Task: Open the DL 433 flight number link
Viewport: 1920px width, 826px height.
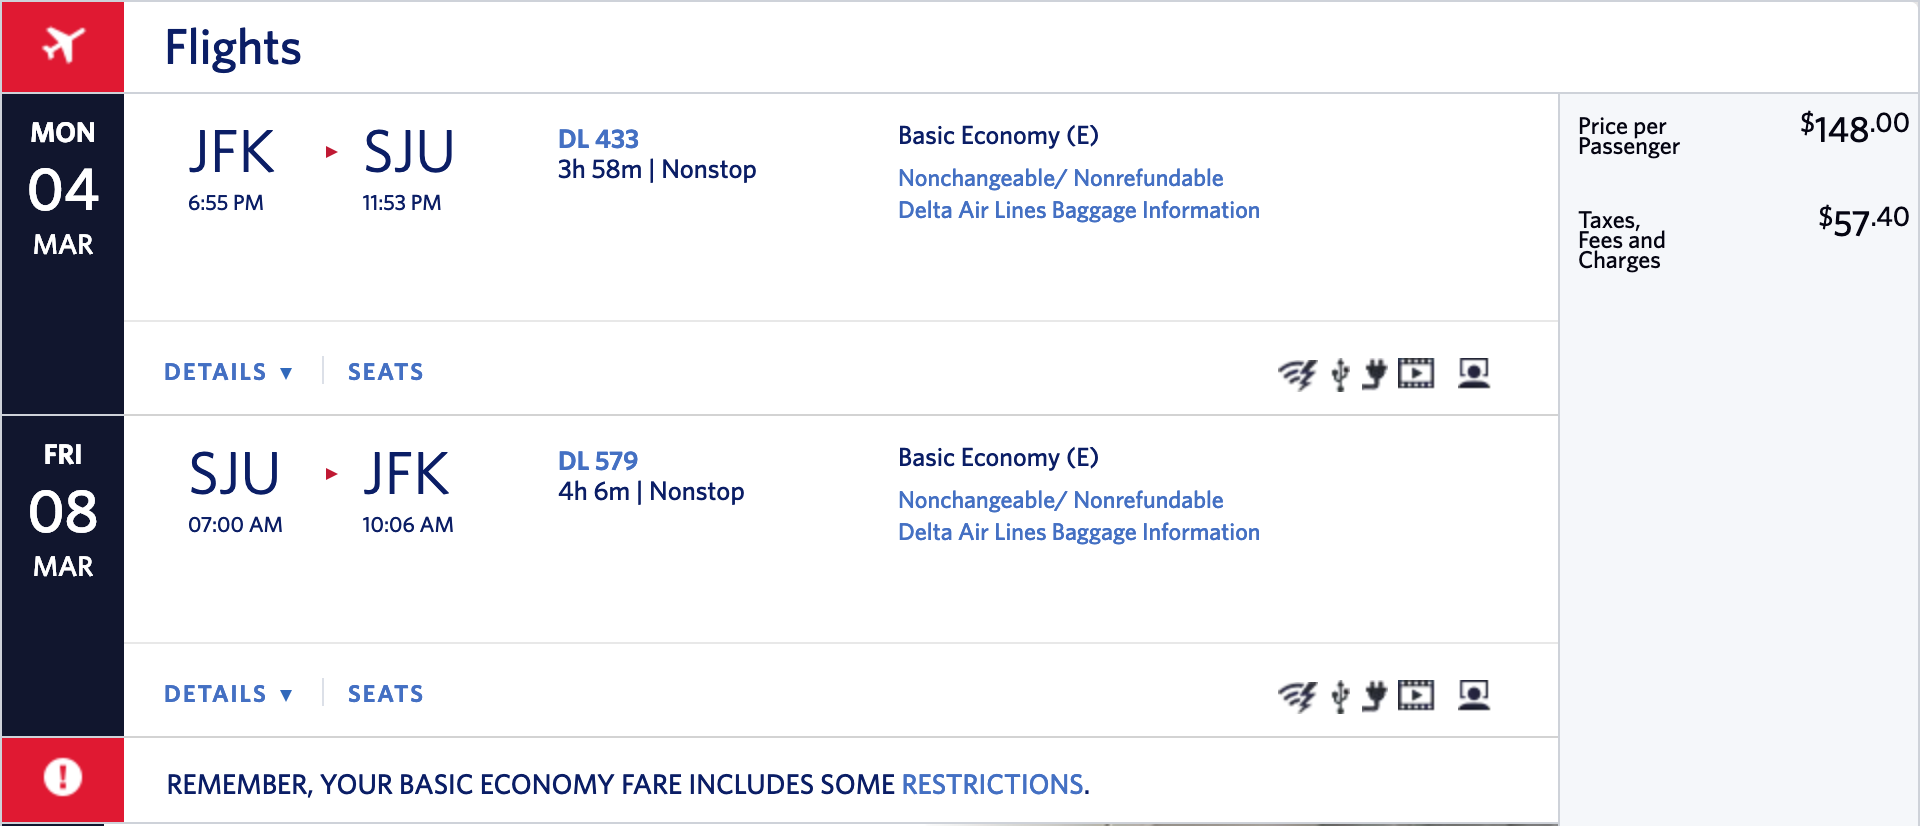Action: 598,139
